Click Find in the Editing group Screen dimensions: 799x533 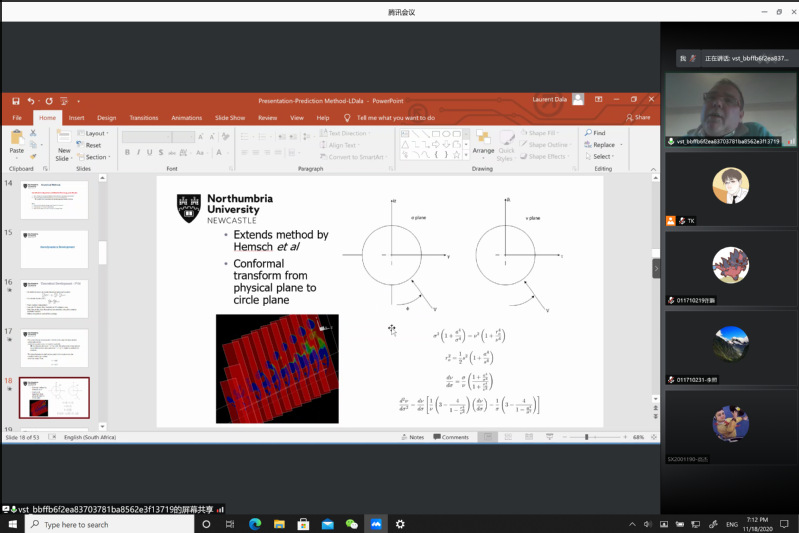598,133
